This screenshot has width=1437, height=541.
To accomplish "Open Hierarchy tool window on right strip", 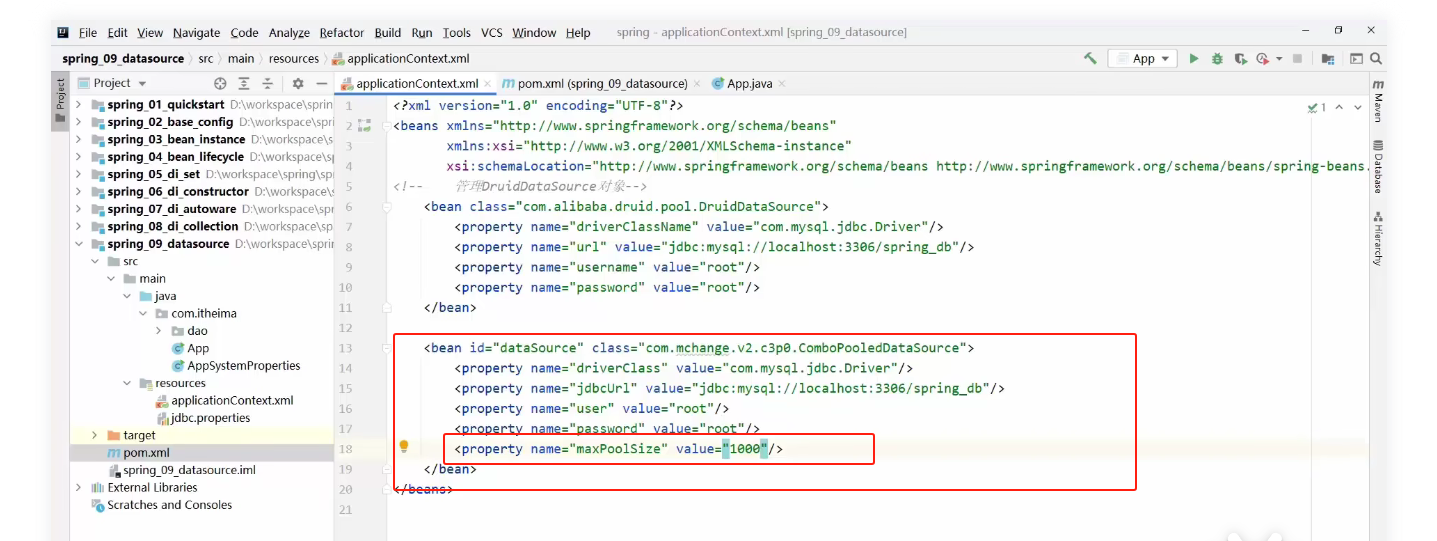I will tap(1378, 238).
